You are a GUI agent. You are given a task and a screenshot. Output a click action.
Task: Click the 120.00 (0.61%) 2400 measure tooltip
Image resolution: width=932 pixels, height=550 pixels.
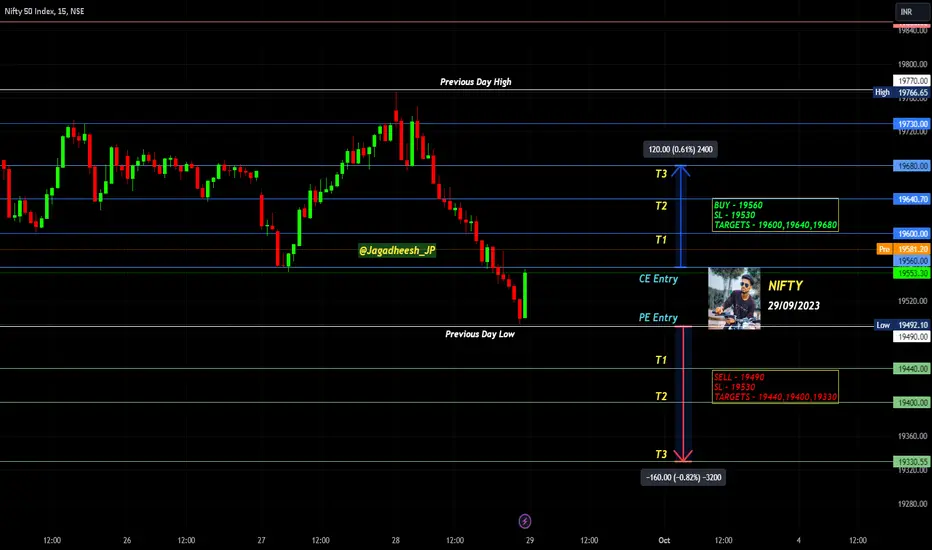pos(681,149)
